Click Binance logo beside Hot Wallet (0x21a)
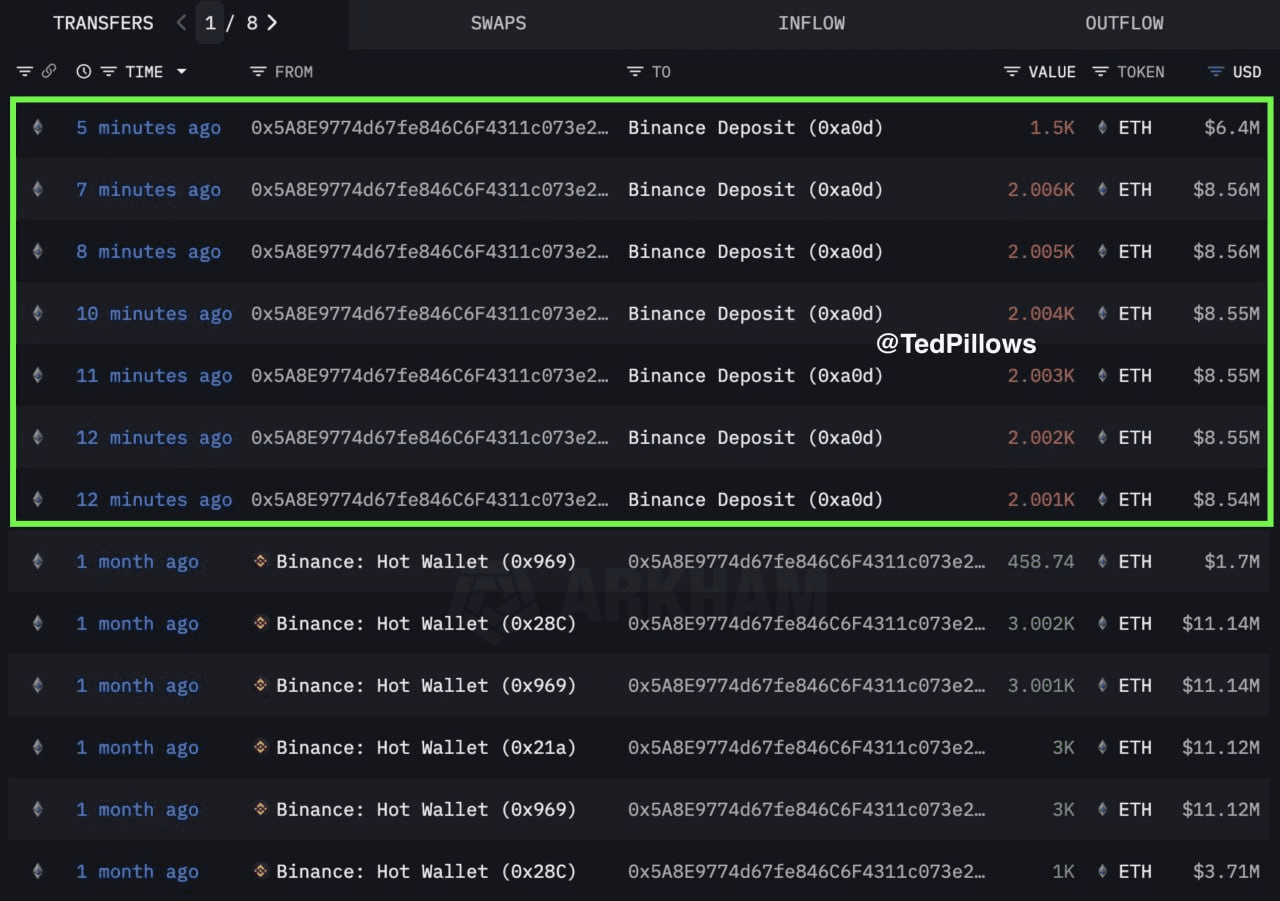 [260, 747]
